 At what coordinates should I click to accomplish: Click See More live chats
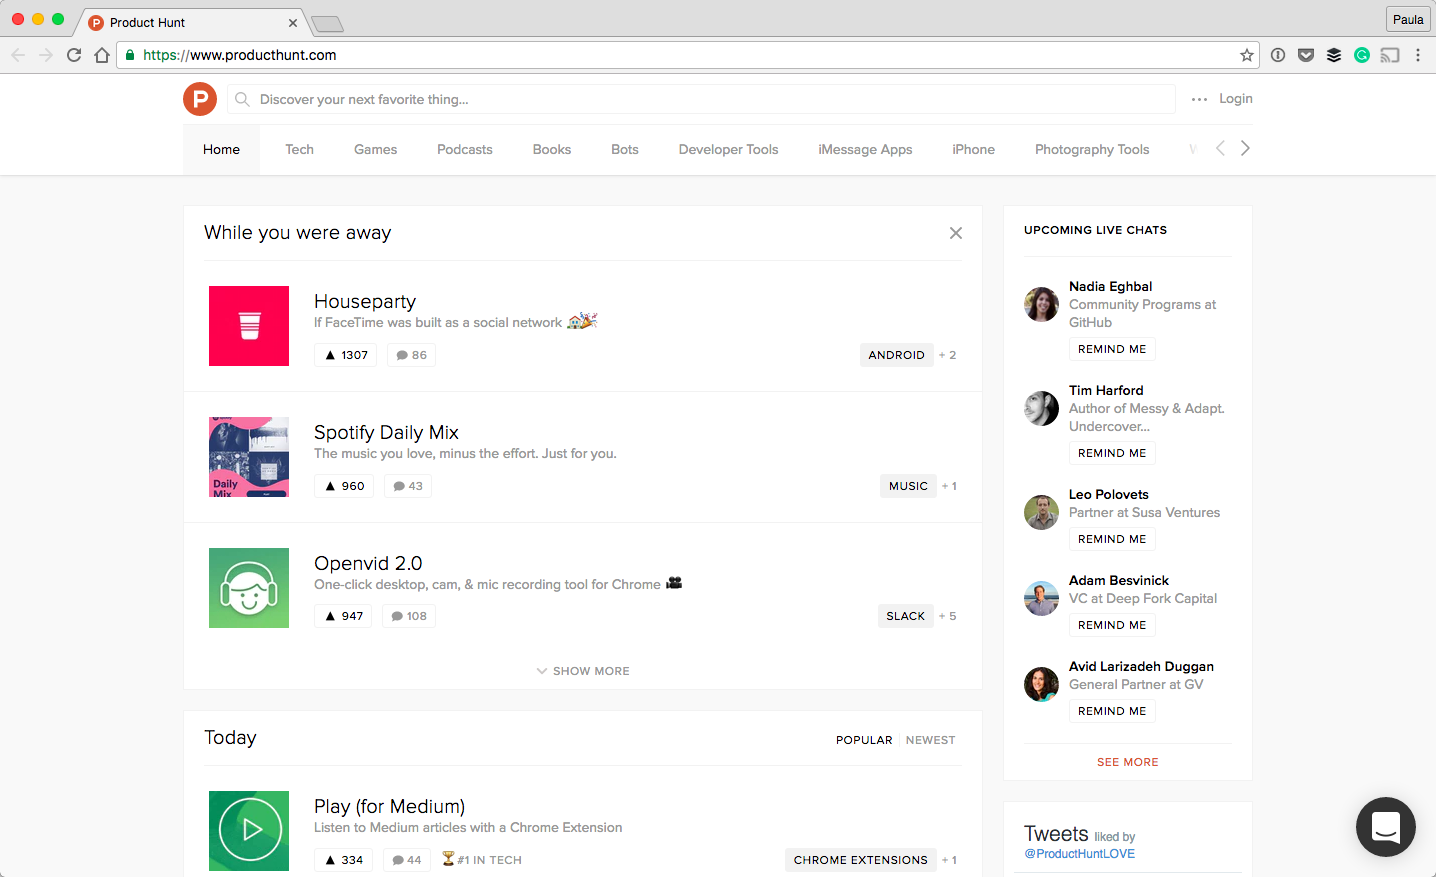[1128, 762]
